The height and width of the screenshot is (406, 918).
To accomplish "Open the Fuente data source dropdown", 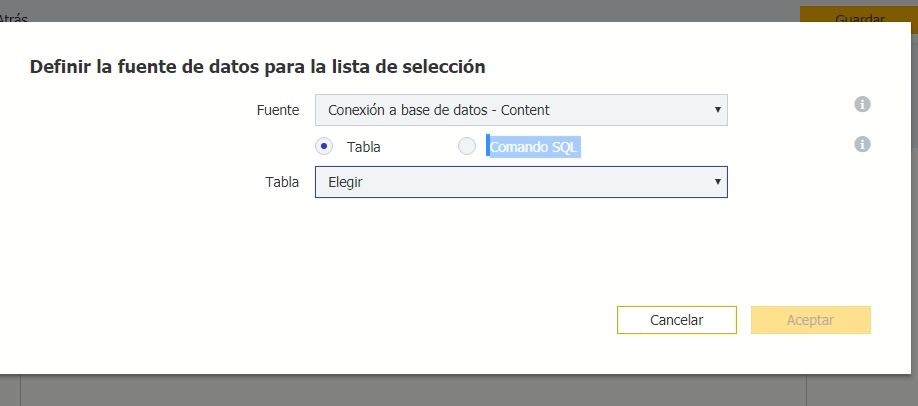I will [520, 110].
